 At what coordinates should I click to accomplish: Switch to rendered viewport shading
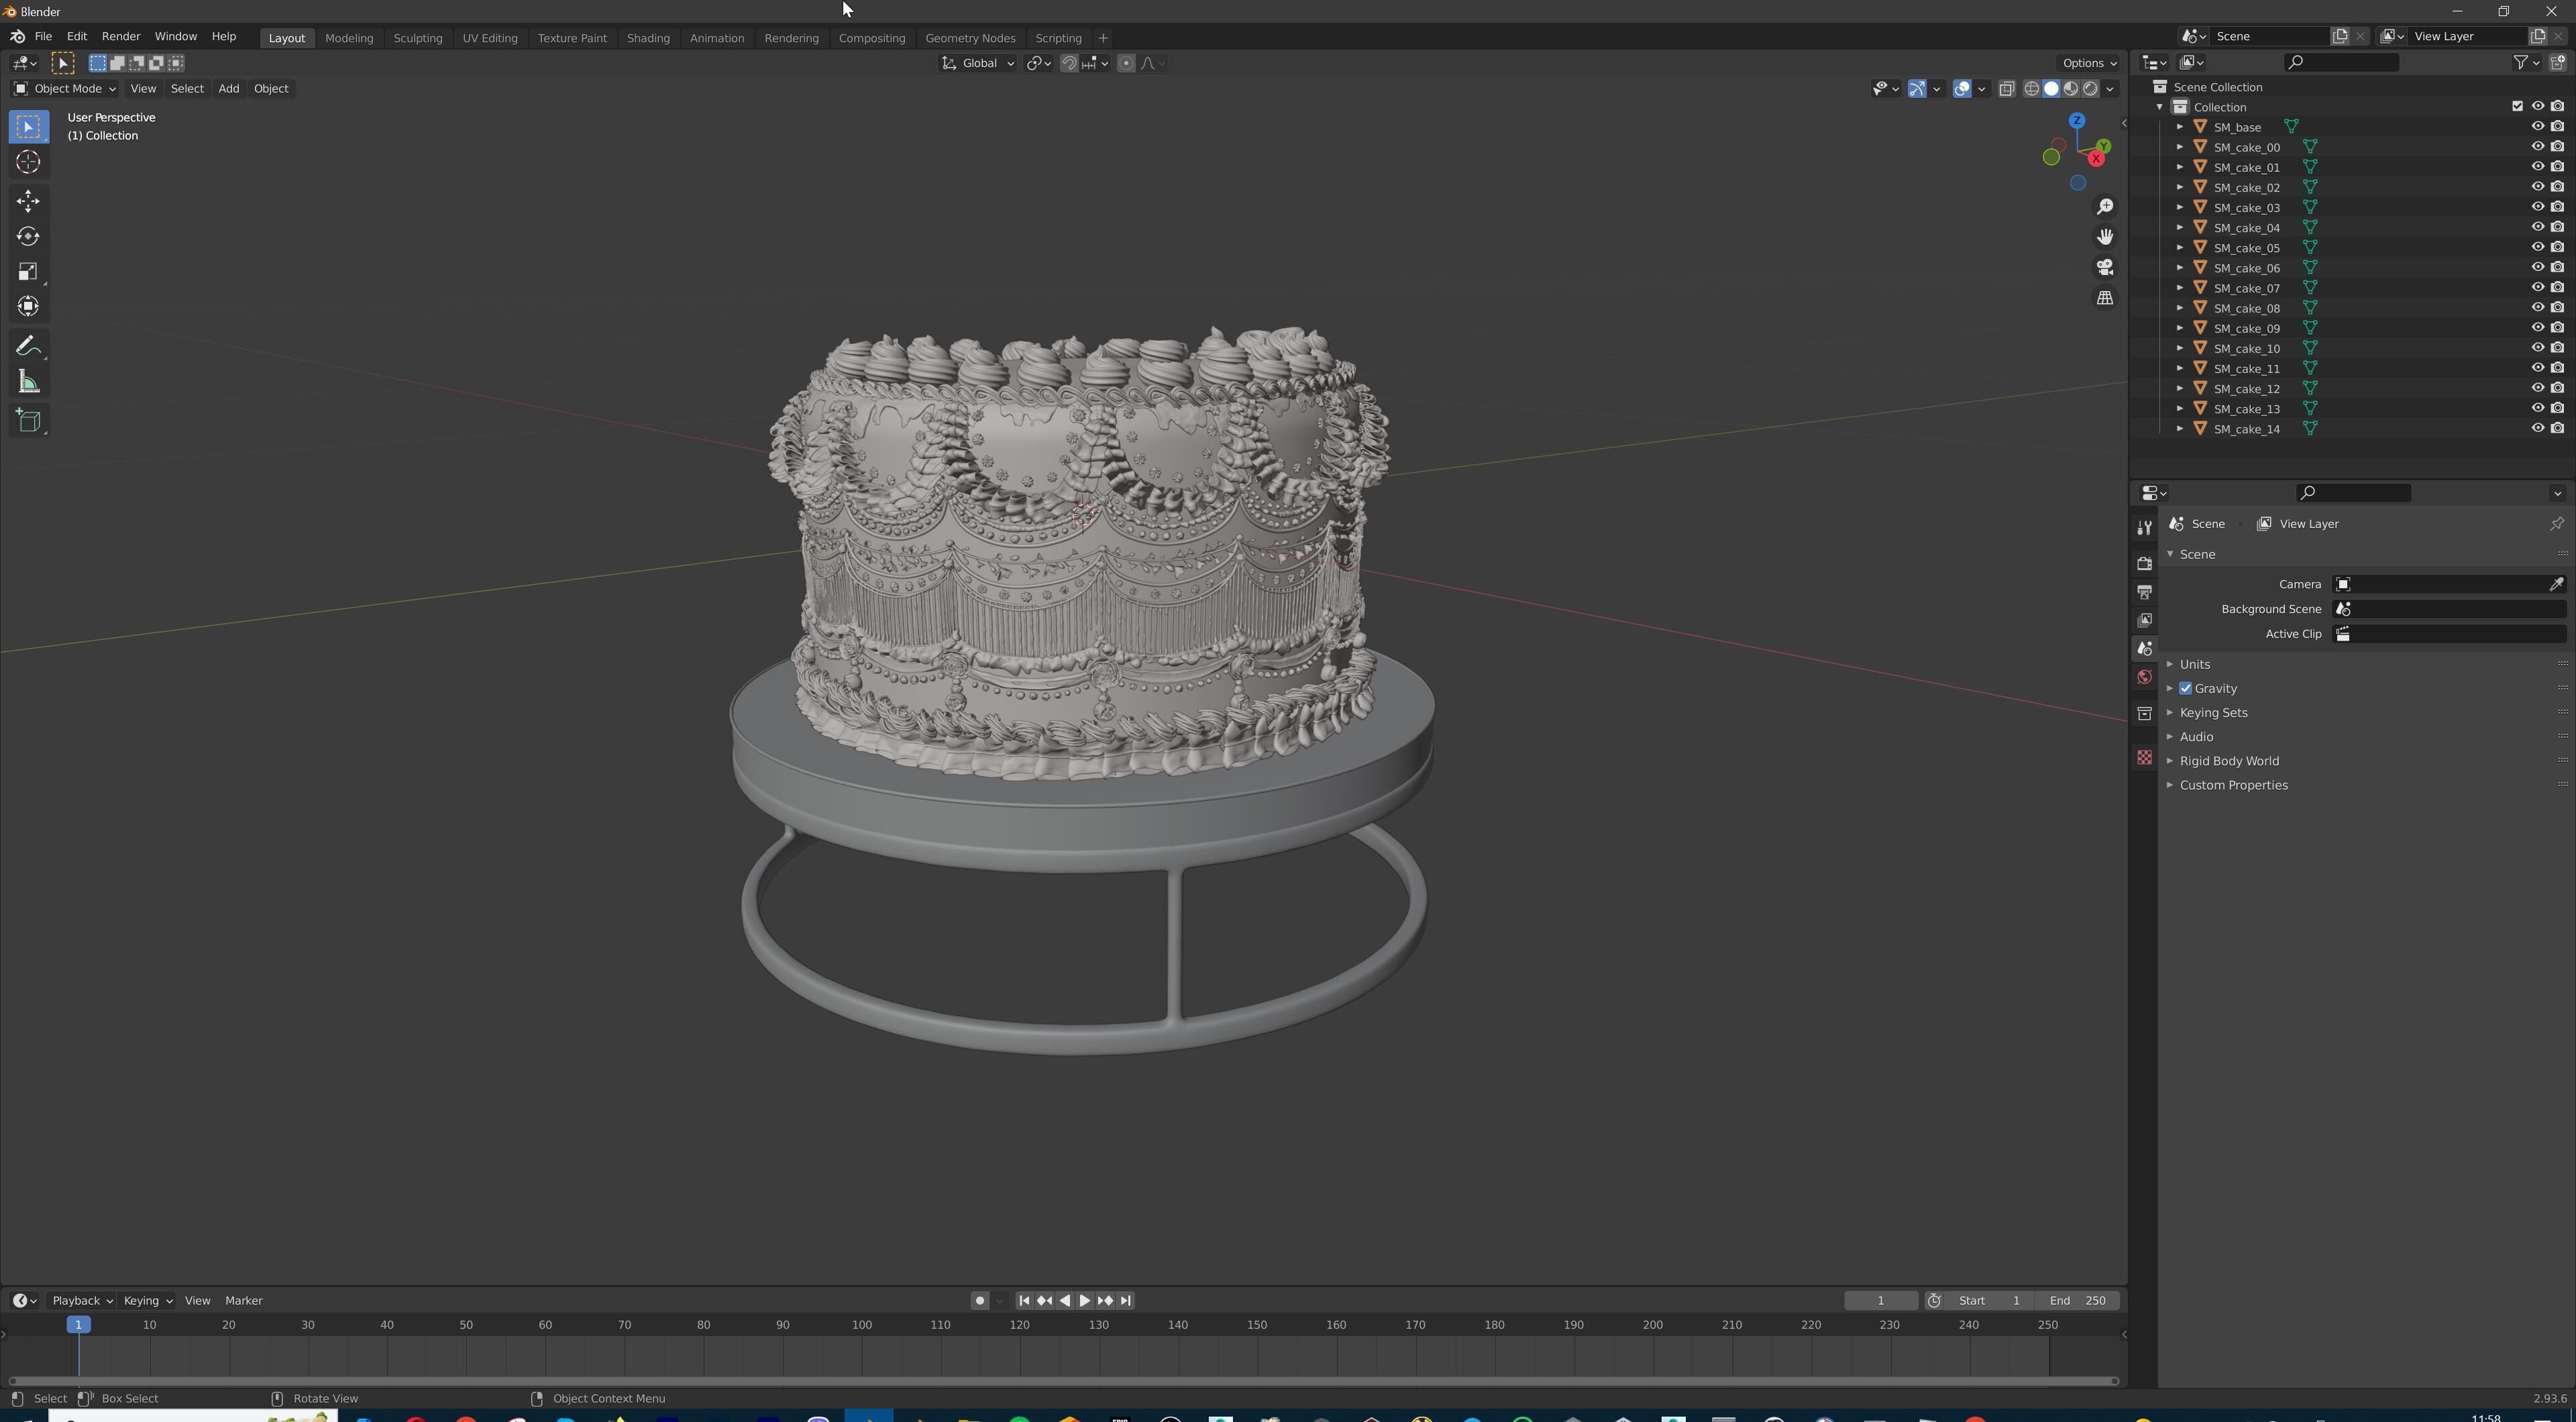pos(2090,89)
